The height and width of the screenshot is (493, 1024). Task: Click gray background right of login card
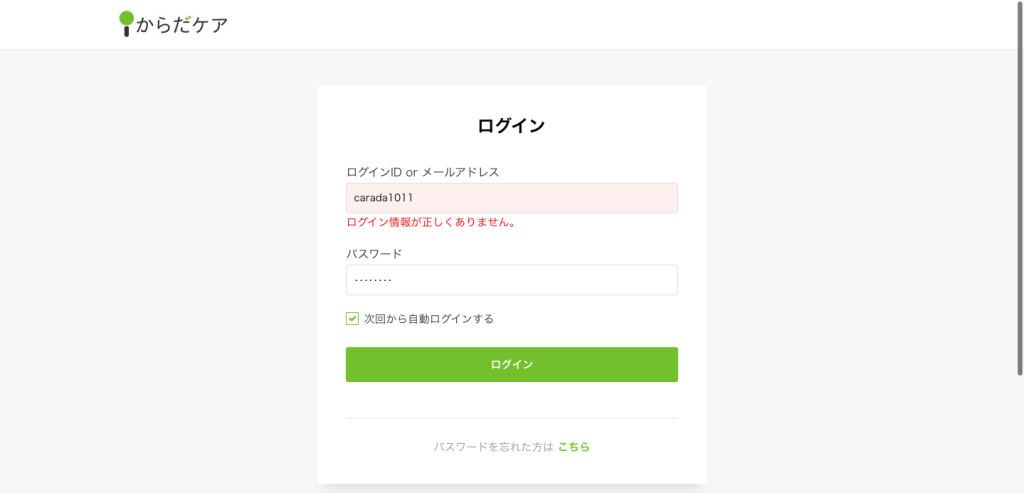[x=860, y=280]
